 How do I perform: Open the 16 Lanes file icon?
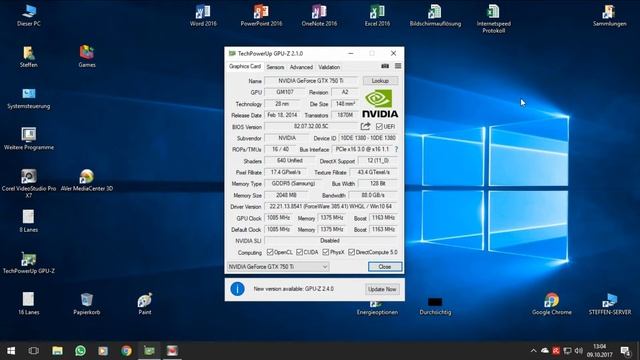pos(29,304)
